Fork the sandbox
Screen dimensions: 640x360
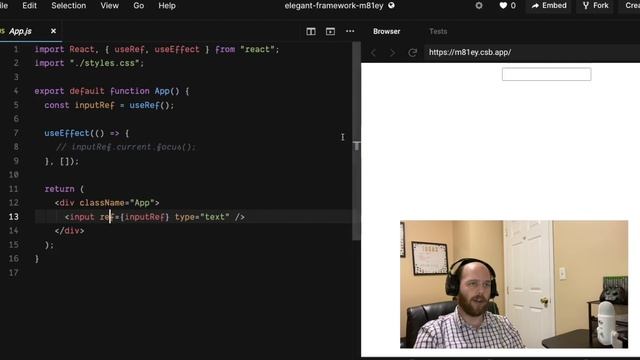[596, 6]
